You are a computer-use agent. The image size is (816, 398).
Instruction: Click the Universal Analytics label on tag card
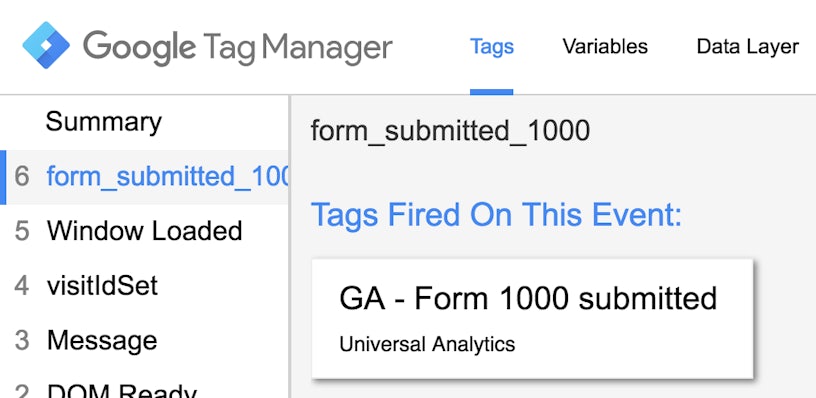click(x=427, y=344)
